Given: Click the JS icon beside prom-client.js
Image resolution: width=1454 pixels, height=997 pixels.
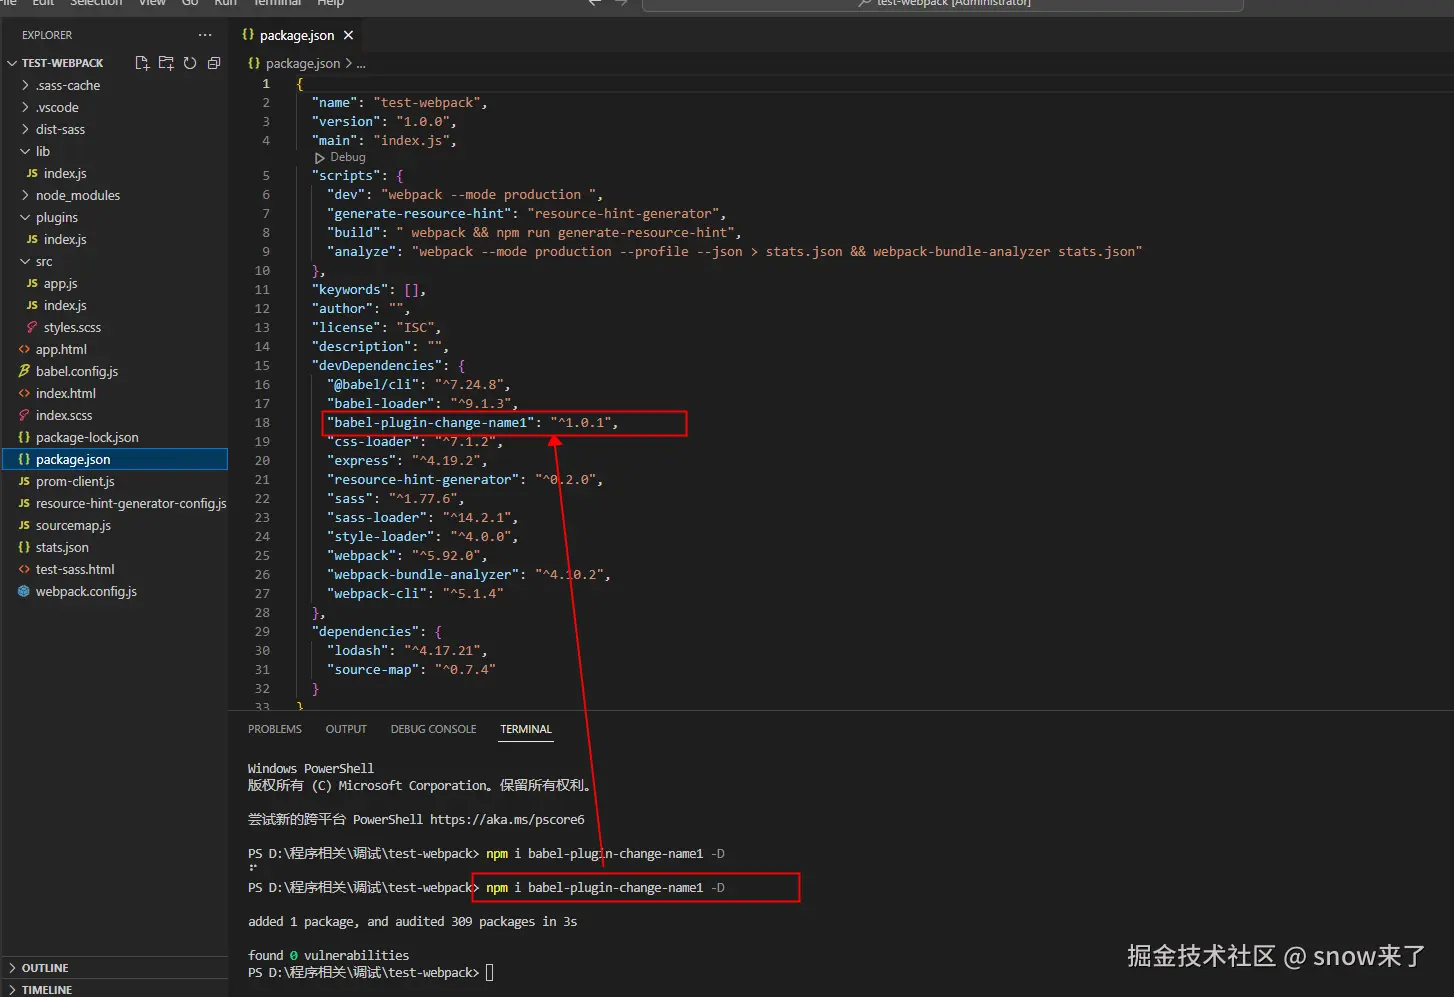Looking at the screenshot, I should tap(24, 481).
